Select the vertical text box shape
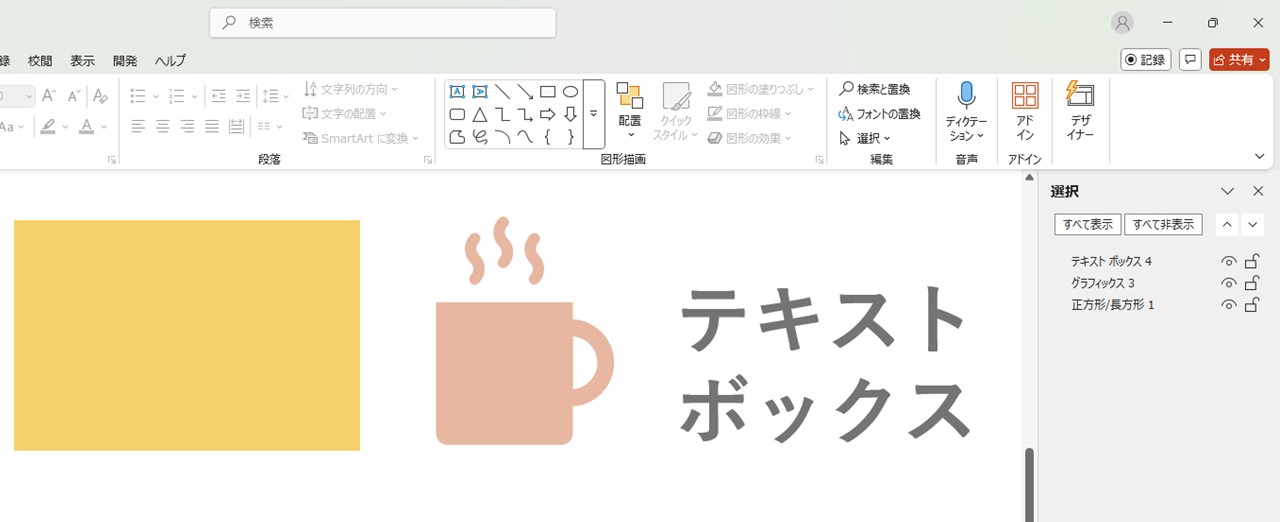The height and width of the screenshot is (522, 1280). point(480,91)
